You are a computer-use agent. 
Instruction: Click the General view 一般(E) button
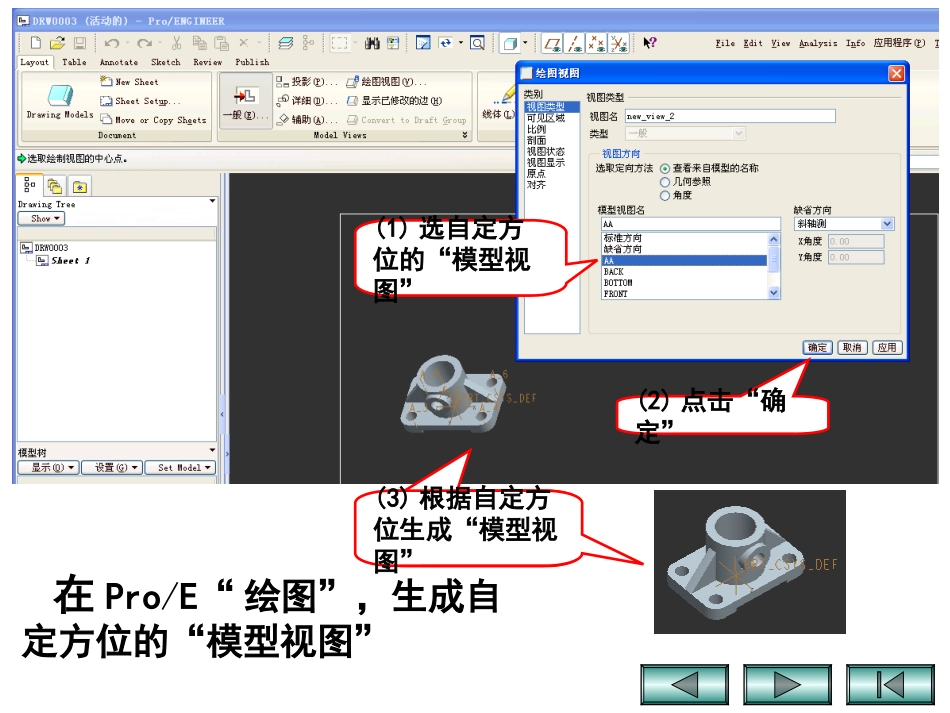245,102
